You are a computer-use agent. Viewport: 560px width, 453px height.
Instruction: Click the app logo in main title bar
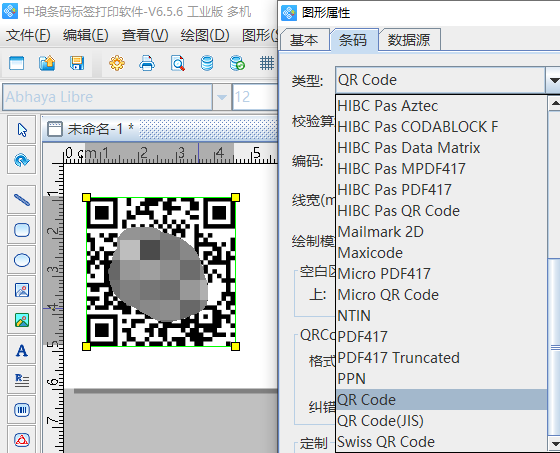(x=10, y=11)
